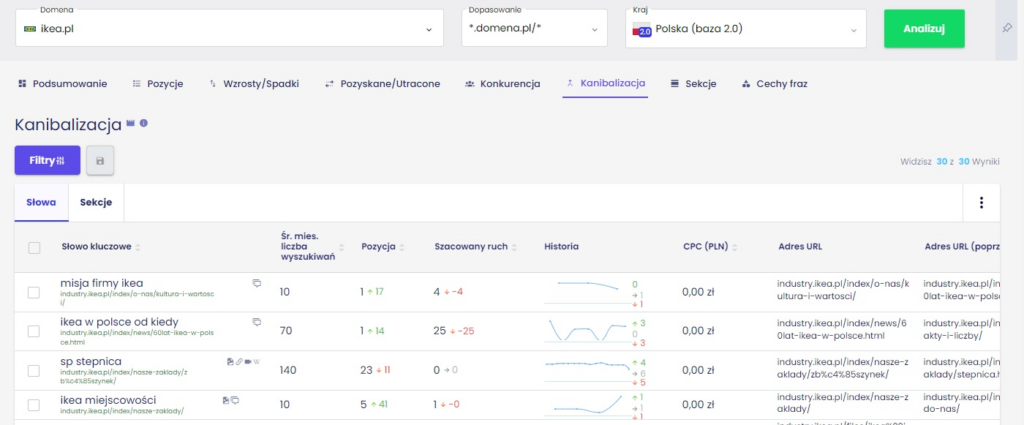
Task: Tick checkbox for 'misja firmy ikea' row
Action: [x=34, y=292]
